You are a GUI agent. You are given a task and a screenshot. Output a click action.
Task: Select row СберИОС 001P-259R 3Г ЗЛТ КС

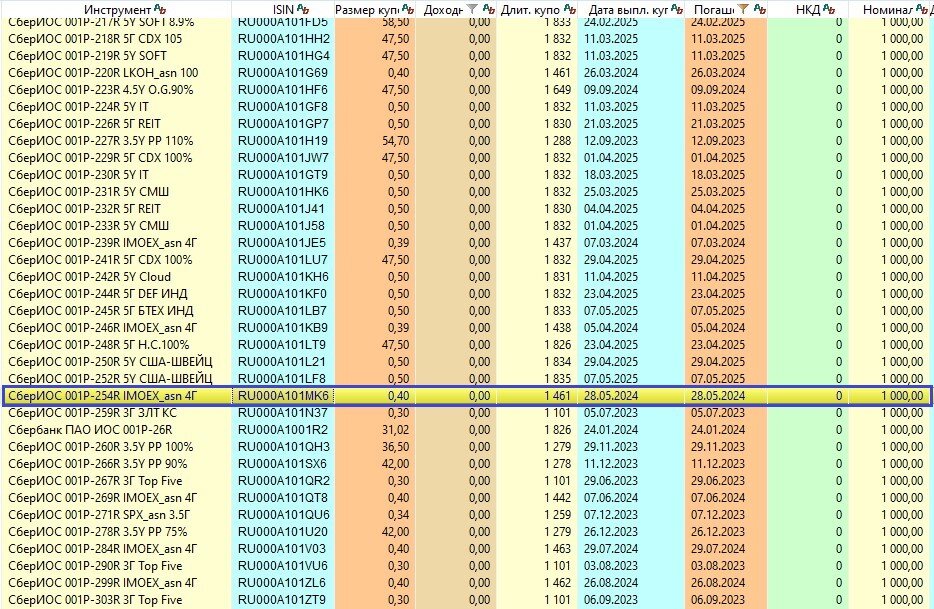(467, 412)
